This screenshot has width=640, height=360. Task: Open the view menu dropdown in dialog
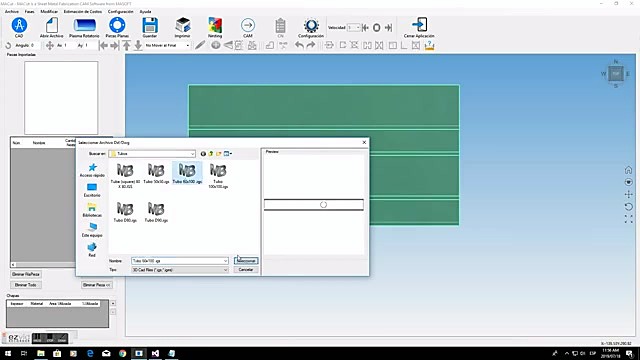click(228, 154)
